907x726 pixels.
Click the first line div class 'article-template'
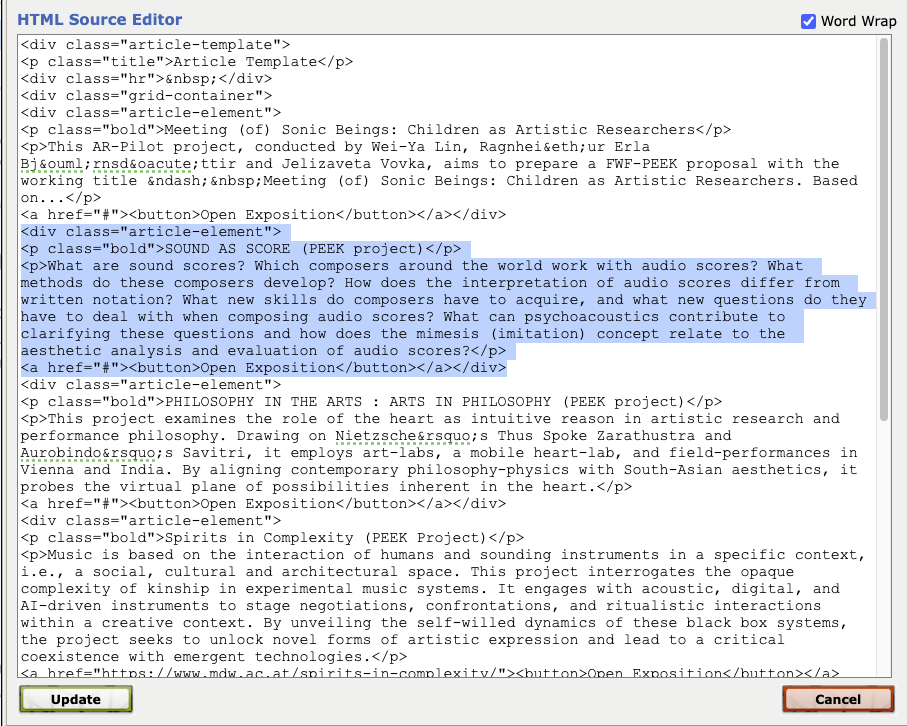pos(155,44)
